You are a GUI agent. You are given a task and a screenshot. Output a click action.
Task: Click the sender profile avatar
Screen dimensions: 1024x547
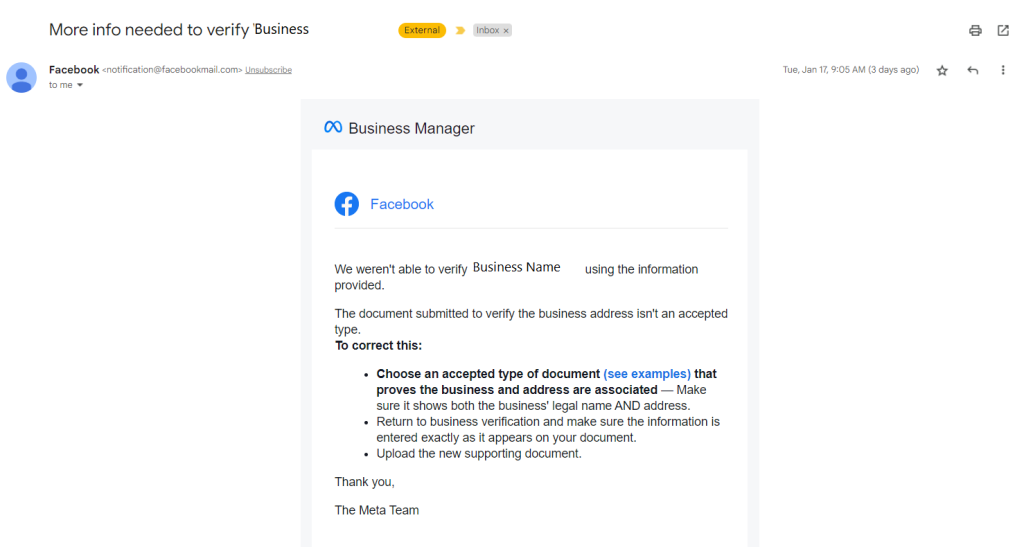(x=22, y=78)
